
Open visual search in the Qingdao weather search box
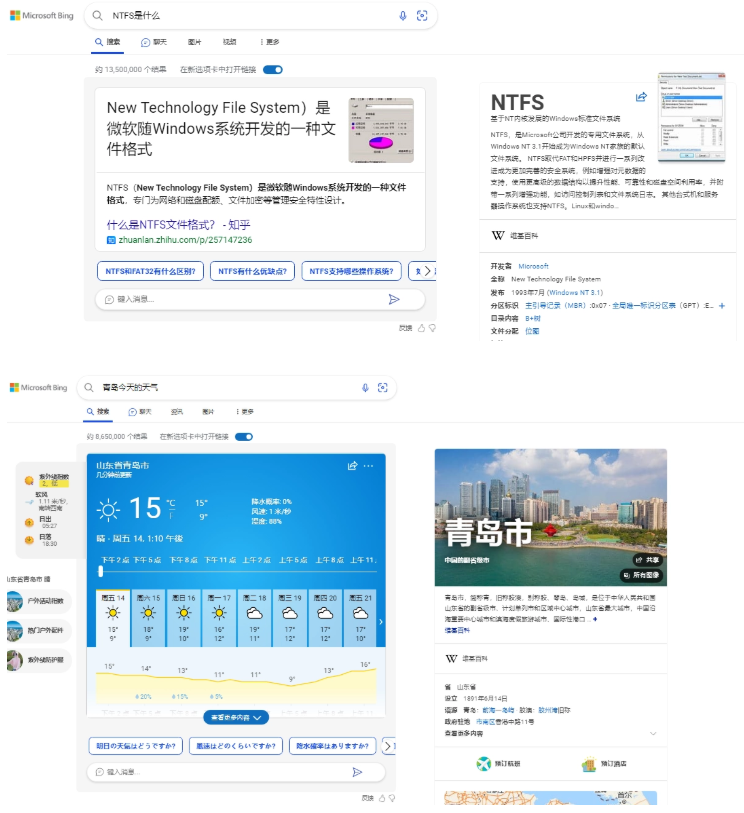pyautogui.click(x=383, y=387)
